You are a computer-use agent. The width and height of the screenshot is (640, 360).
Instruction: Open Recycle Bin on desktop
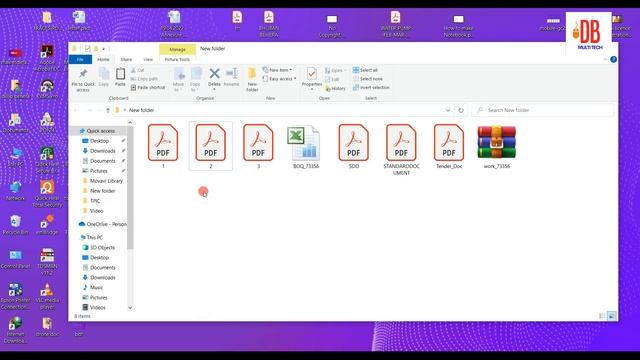pyautogui.click(x=16, y=224)
